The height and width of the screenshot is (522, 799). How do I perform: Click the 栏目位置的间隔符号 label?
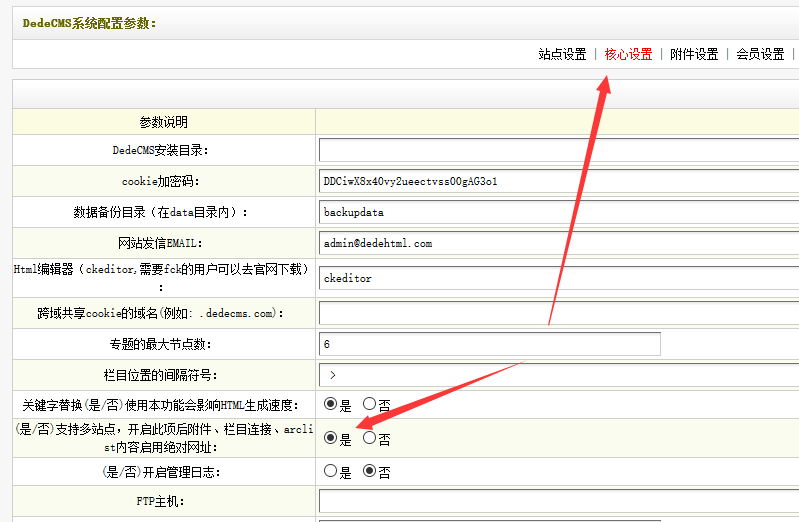coord(161,375)
